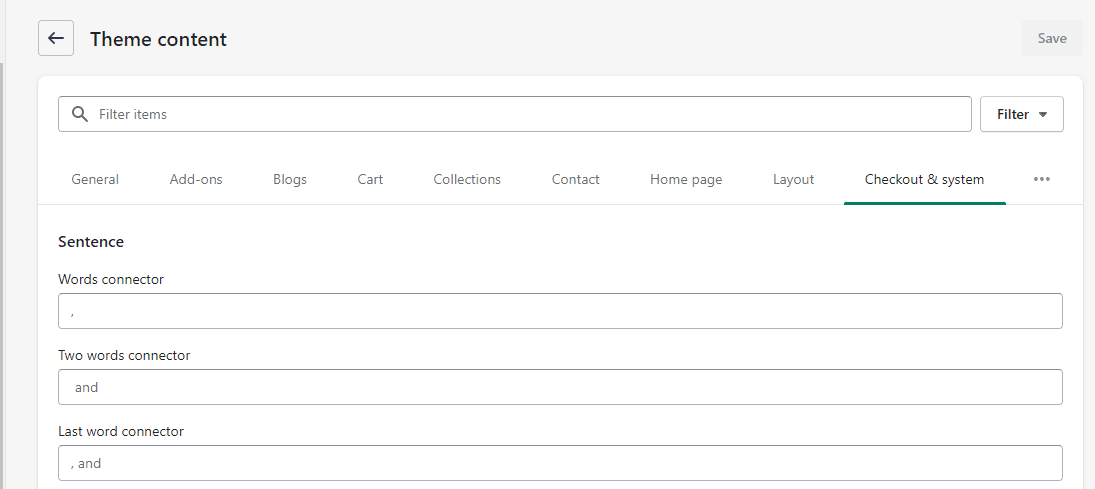This screenshot has width=1095, height=489.
Task: Click the Last word connector label
Action: tap(121, 432)
